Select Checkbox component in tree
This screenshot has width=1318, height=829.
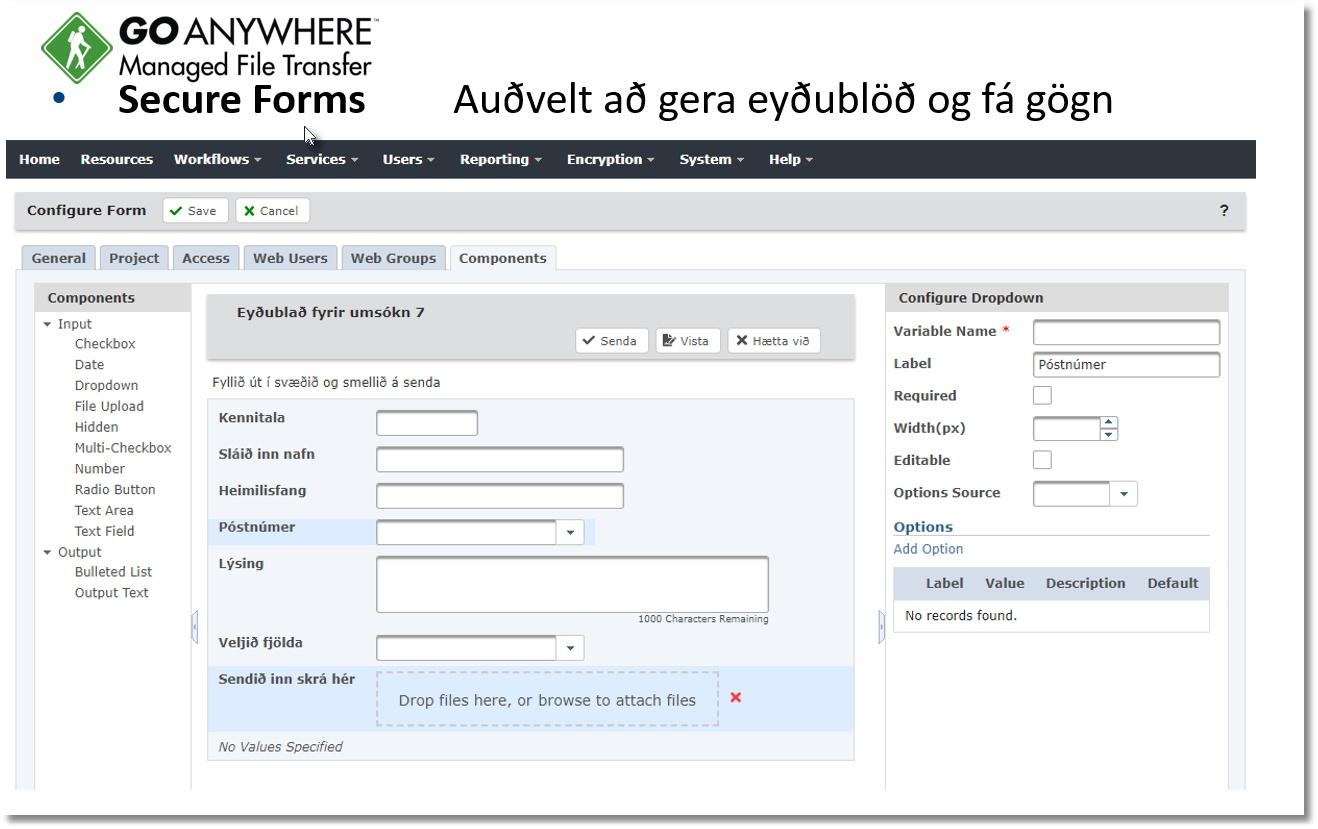105,344
